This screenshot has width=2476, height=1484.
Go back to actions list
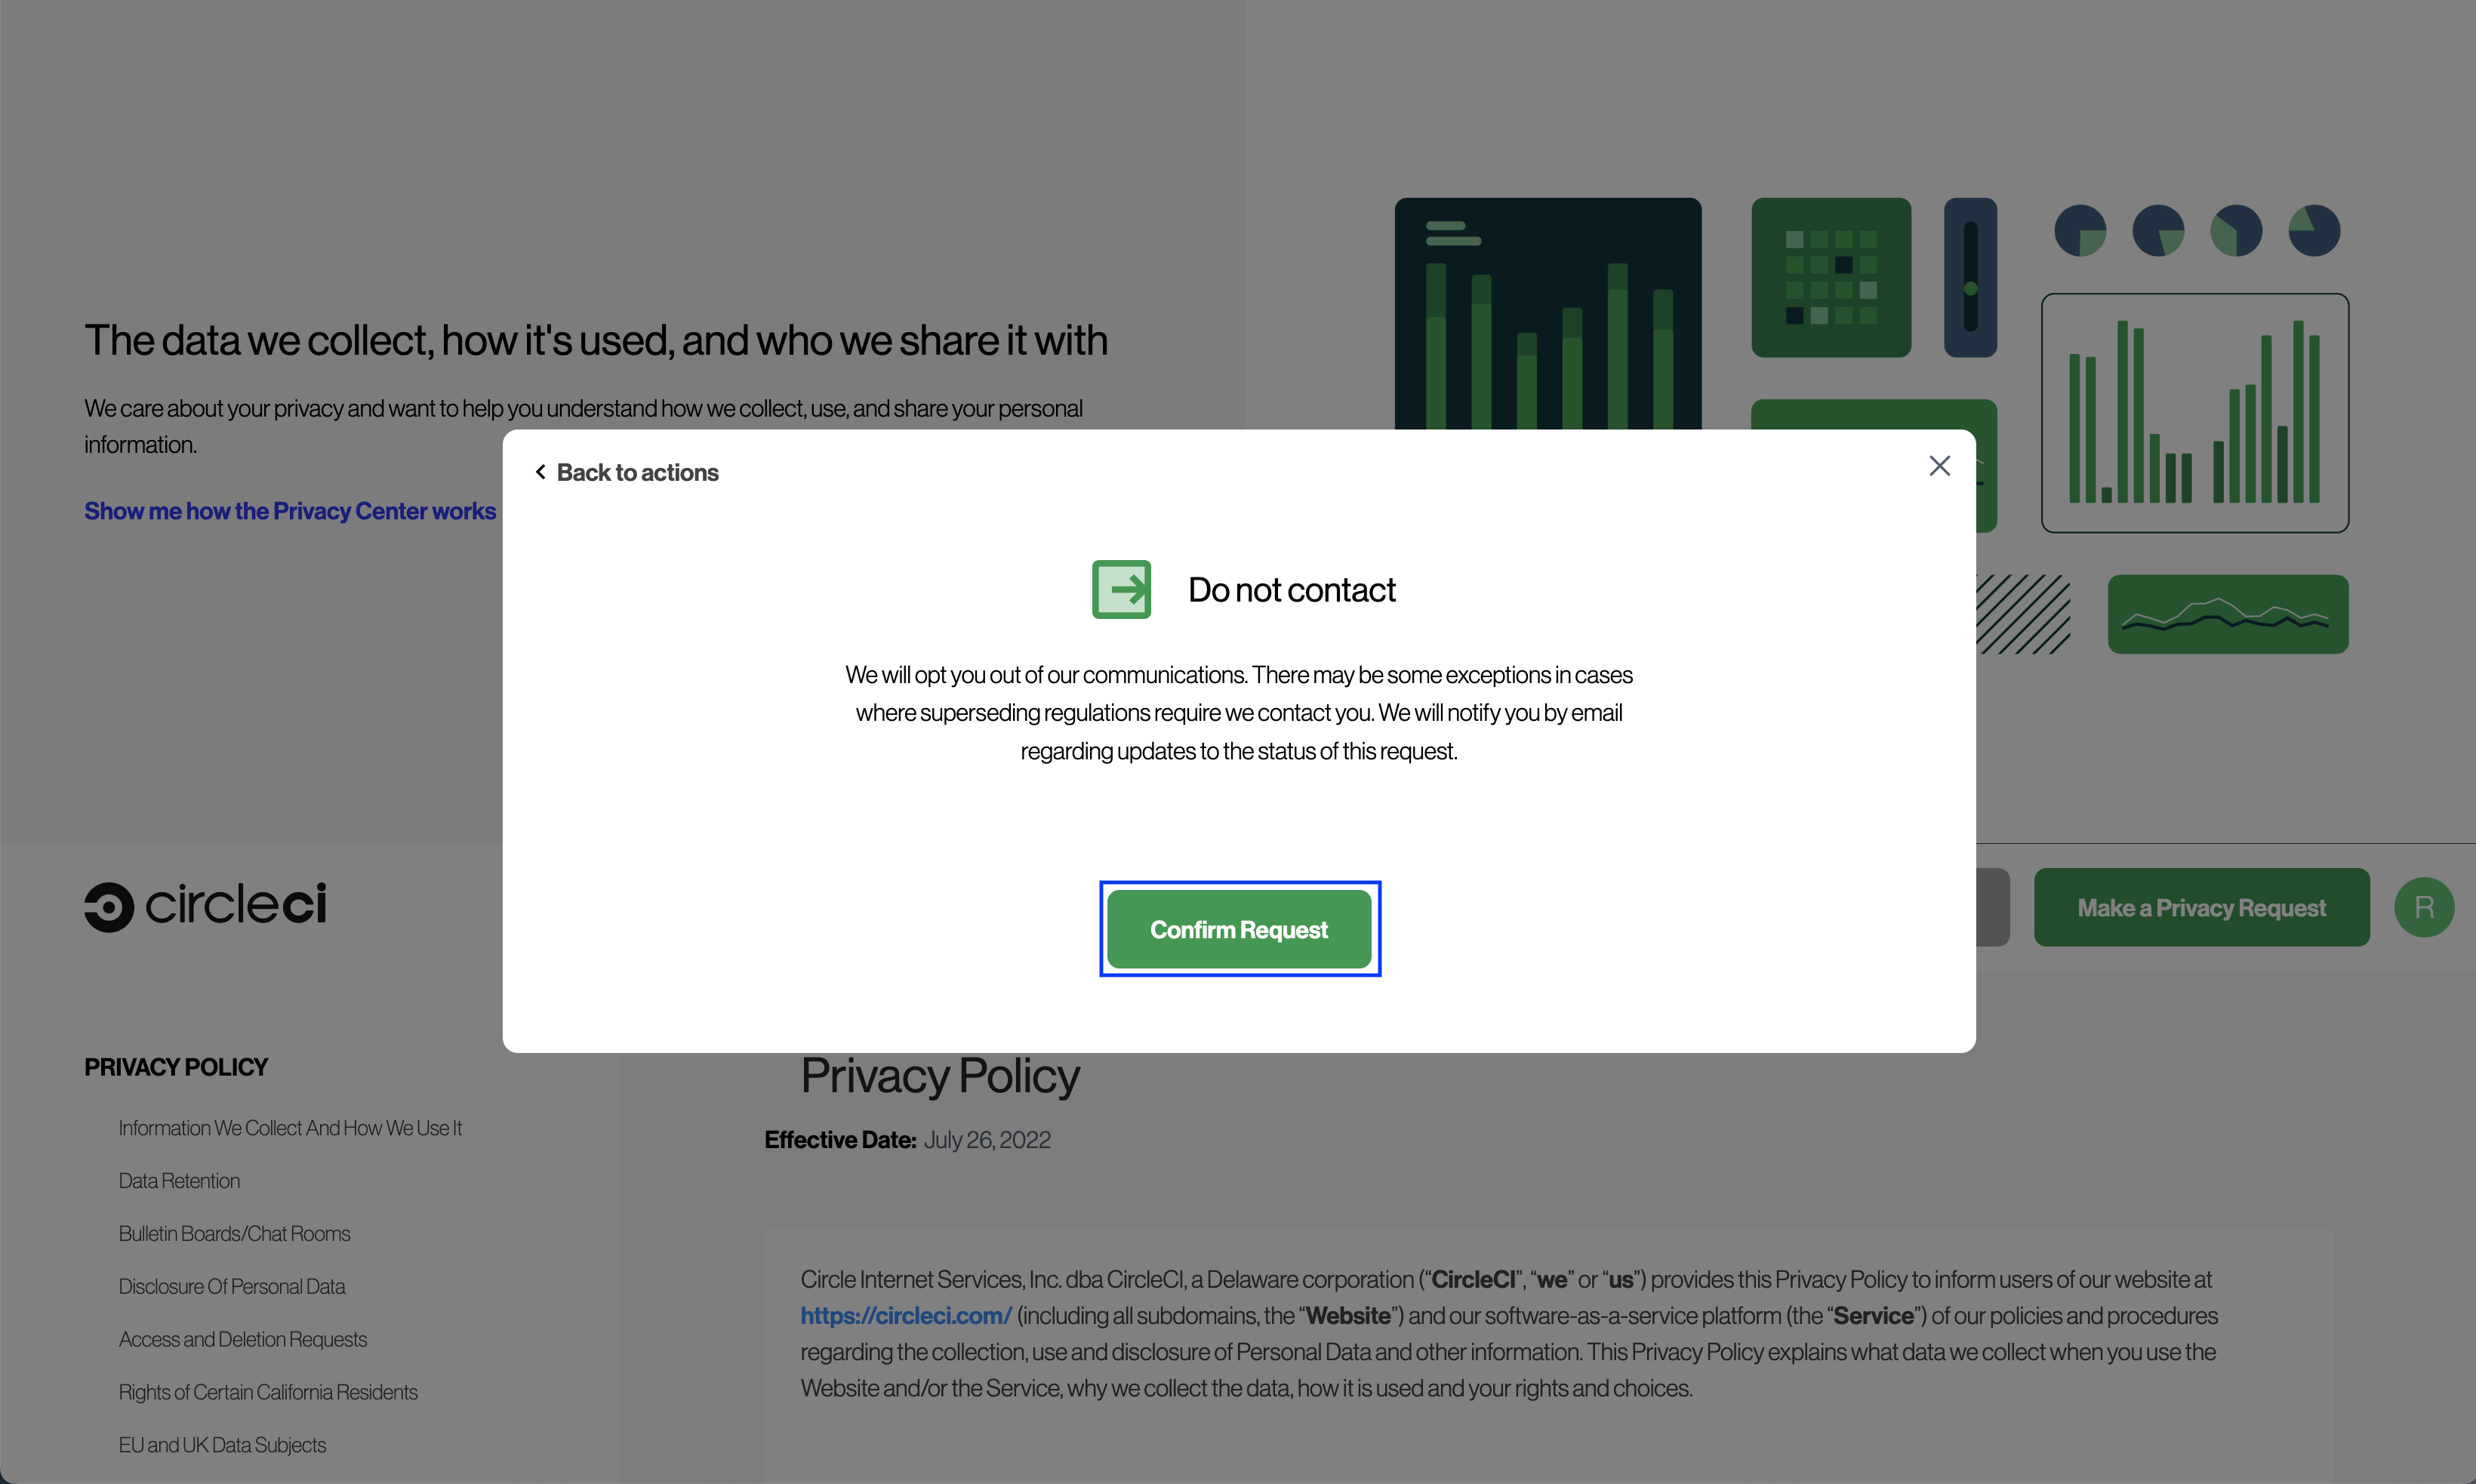click(637, 472)
